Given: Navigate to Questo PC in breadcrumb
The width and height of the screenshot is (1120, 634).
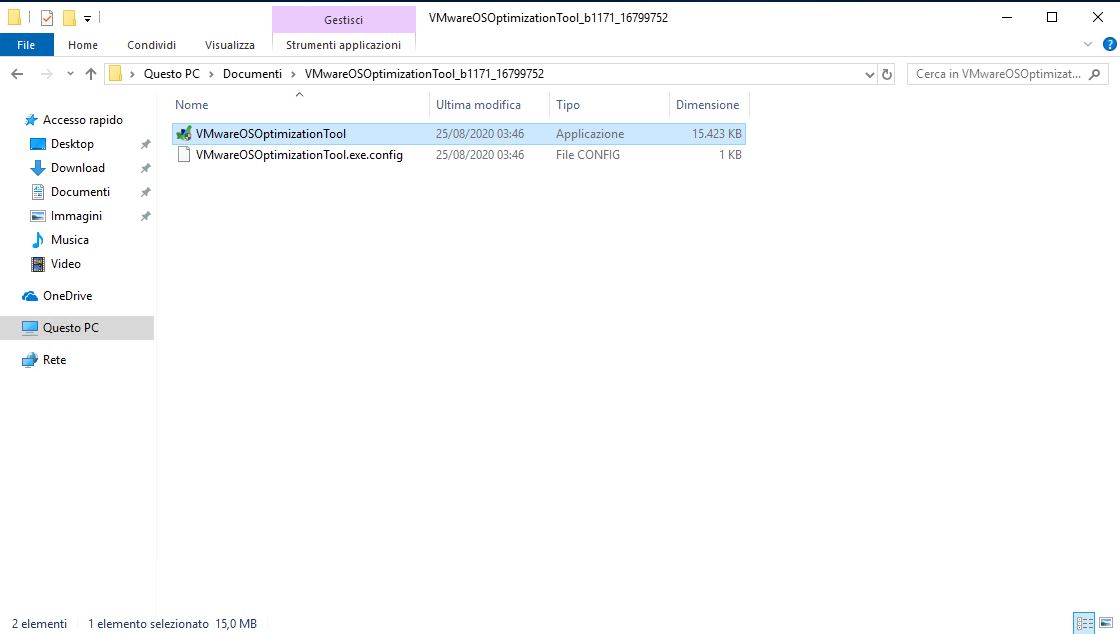Looking at the screenshot, I should pyautogui.click(x=171, y=74).
